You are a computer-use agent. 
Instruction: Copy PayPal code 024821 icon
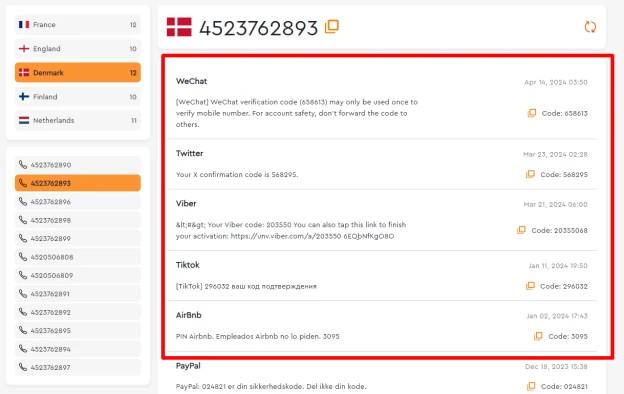[x=531, y=386]
